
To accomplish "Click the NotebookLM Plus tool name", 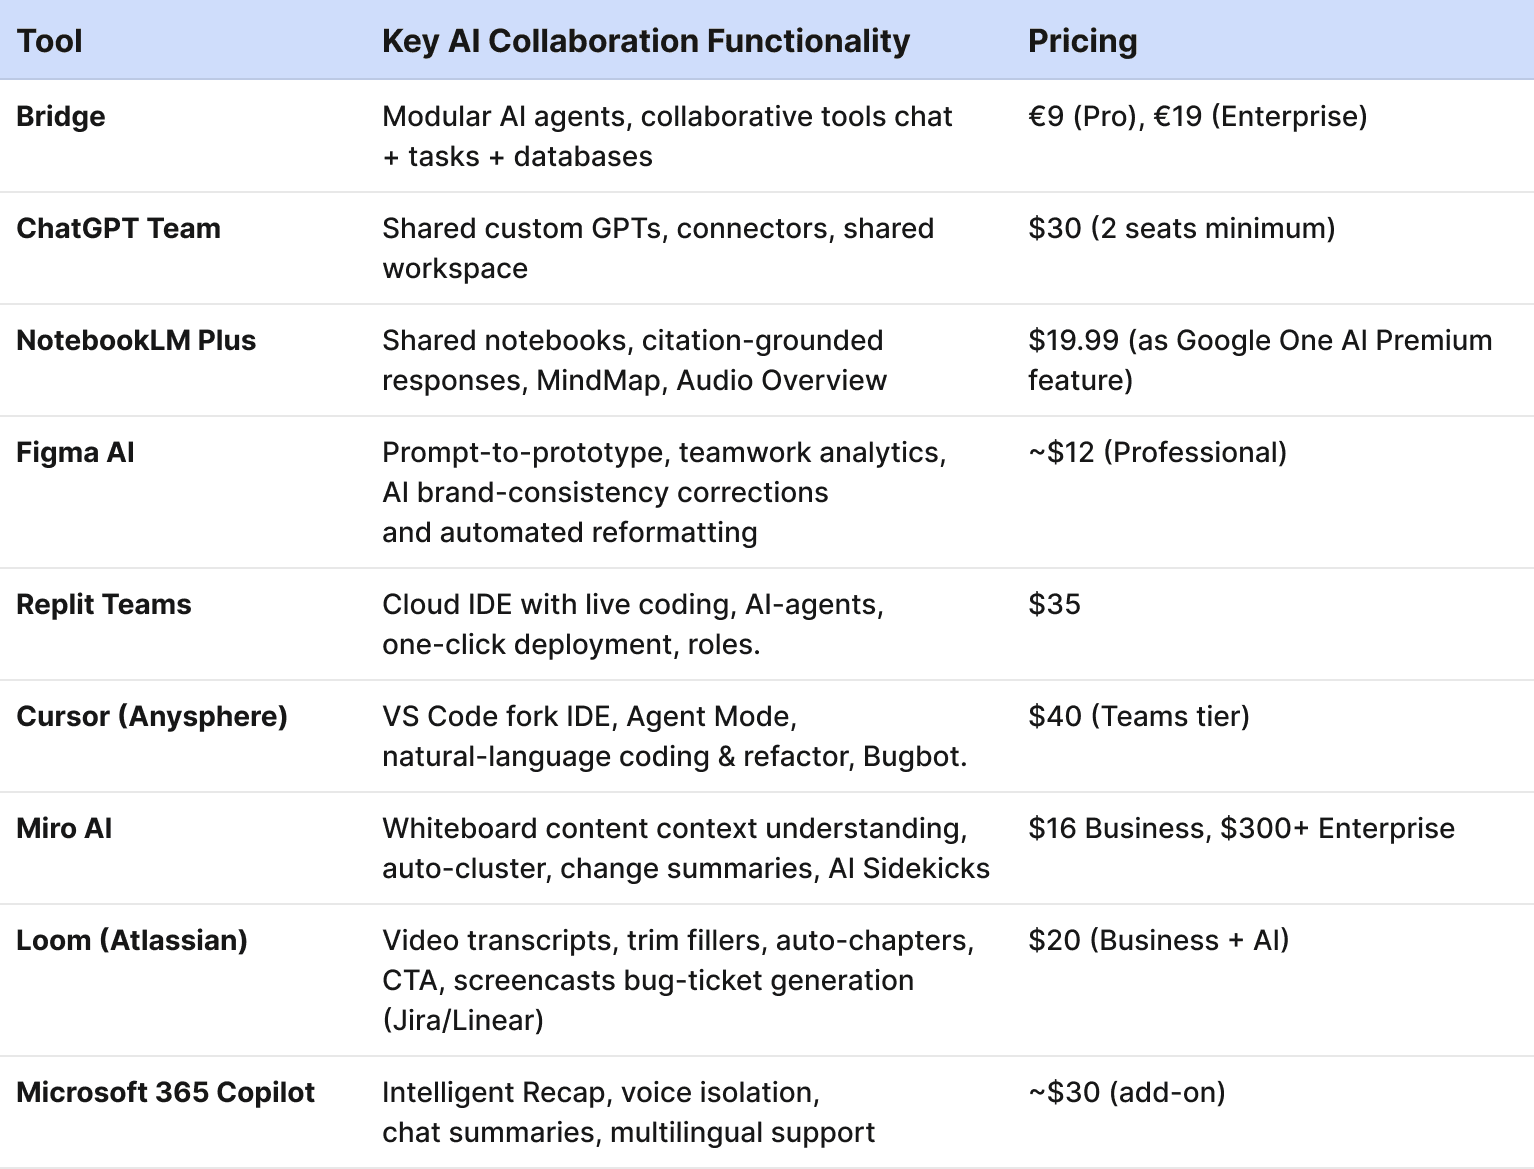I will 136,340.
